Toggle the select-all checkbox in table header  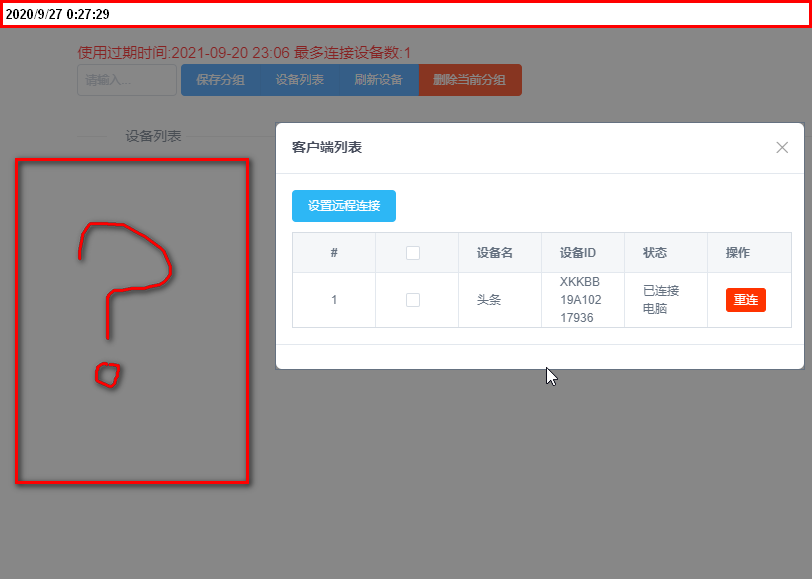[x=413, y=253]
